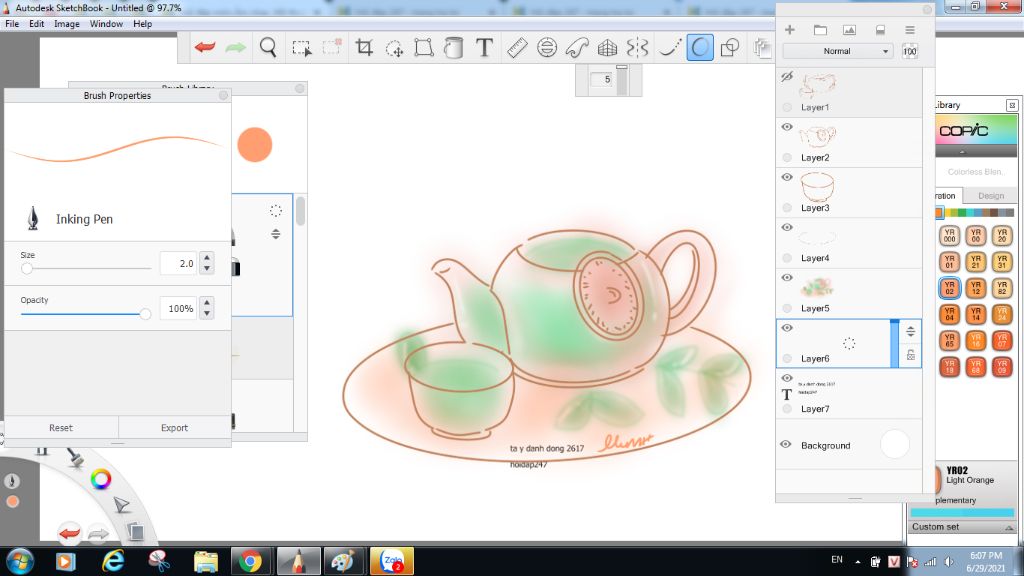Decrease brush Size with the down arrow
The image size is (1024, 576).
pyautogui.click(x=207, y=268)
